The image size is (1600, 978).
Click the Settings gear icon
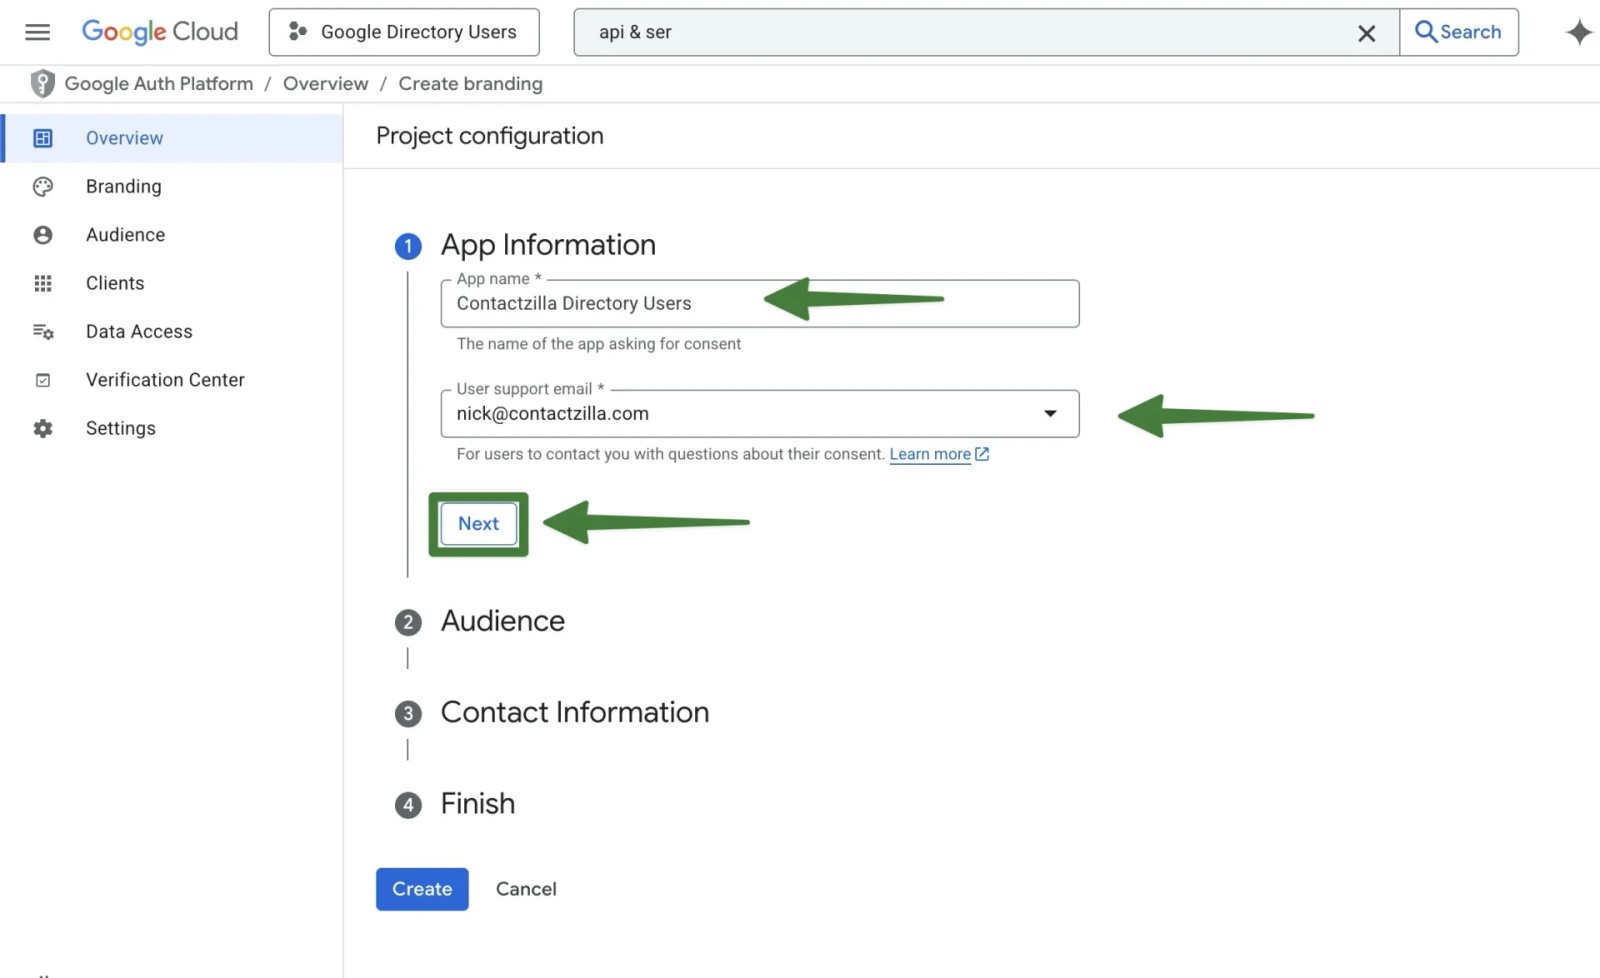(x=43, y=428)
